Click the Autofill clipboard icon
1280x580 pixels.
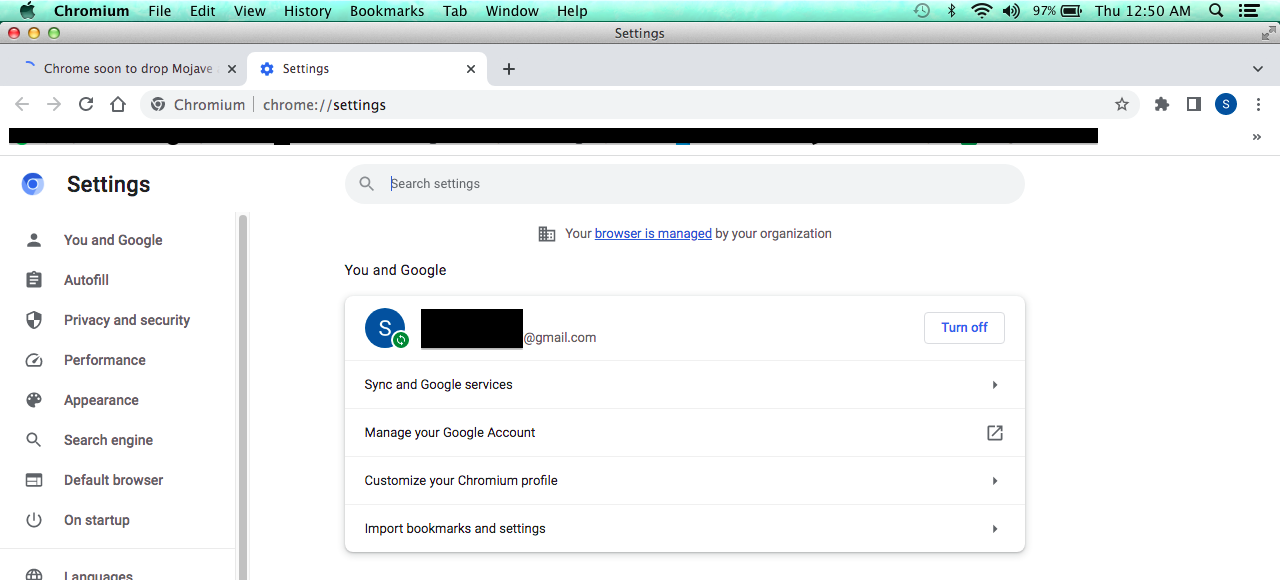[34, 280]
